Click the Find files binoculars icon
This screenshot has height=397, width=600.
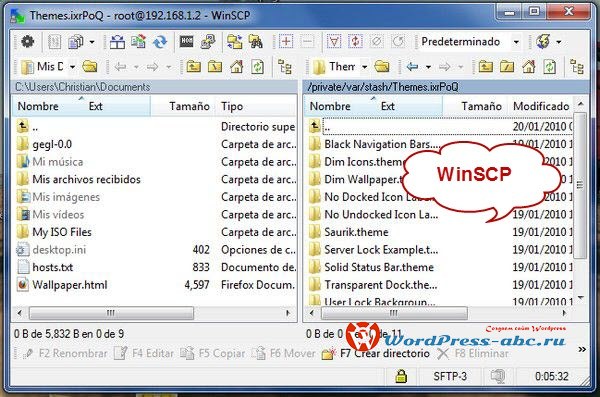256,41
